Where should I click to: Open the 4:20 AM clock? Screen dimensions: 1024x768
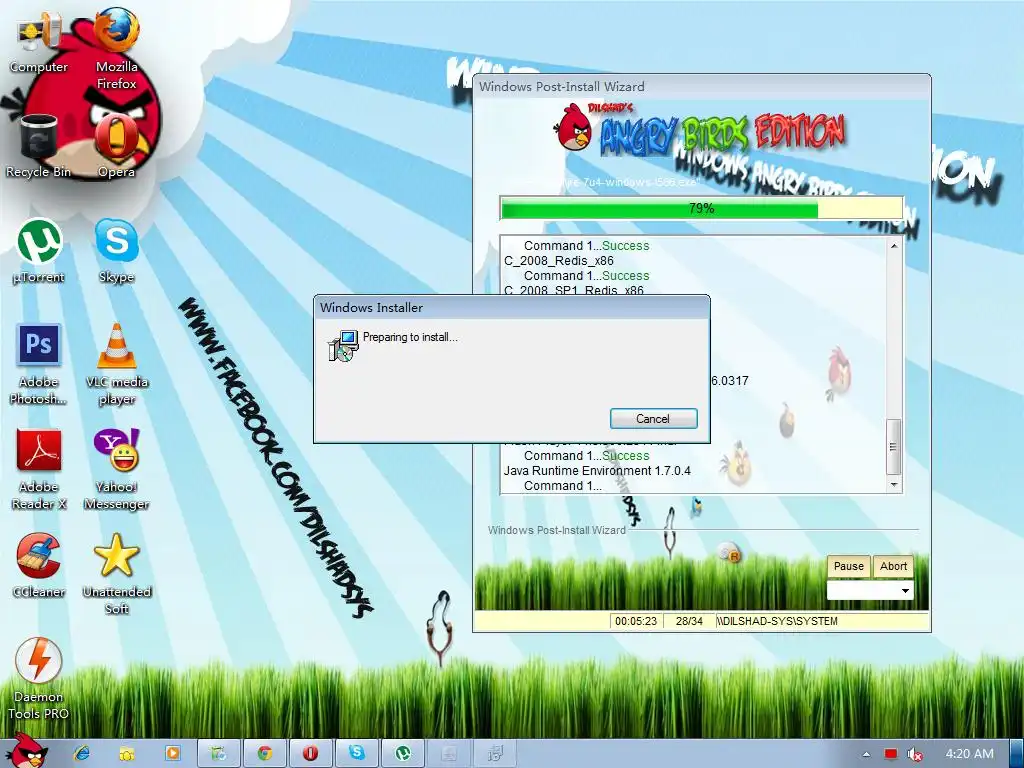[x=969, y=754]
